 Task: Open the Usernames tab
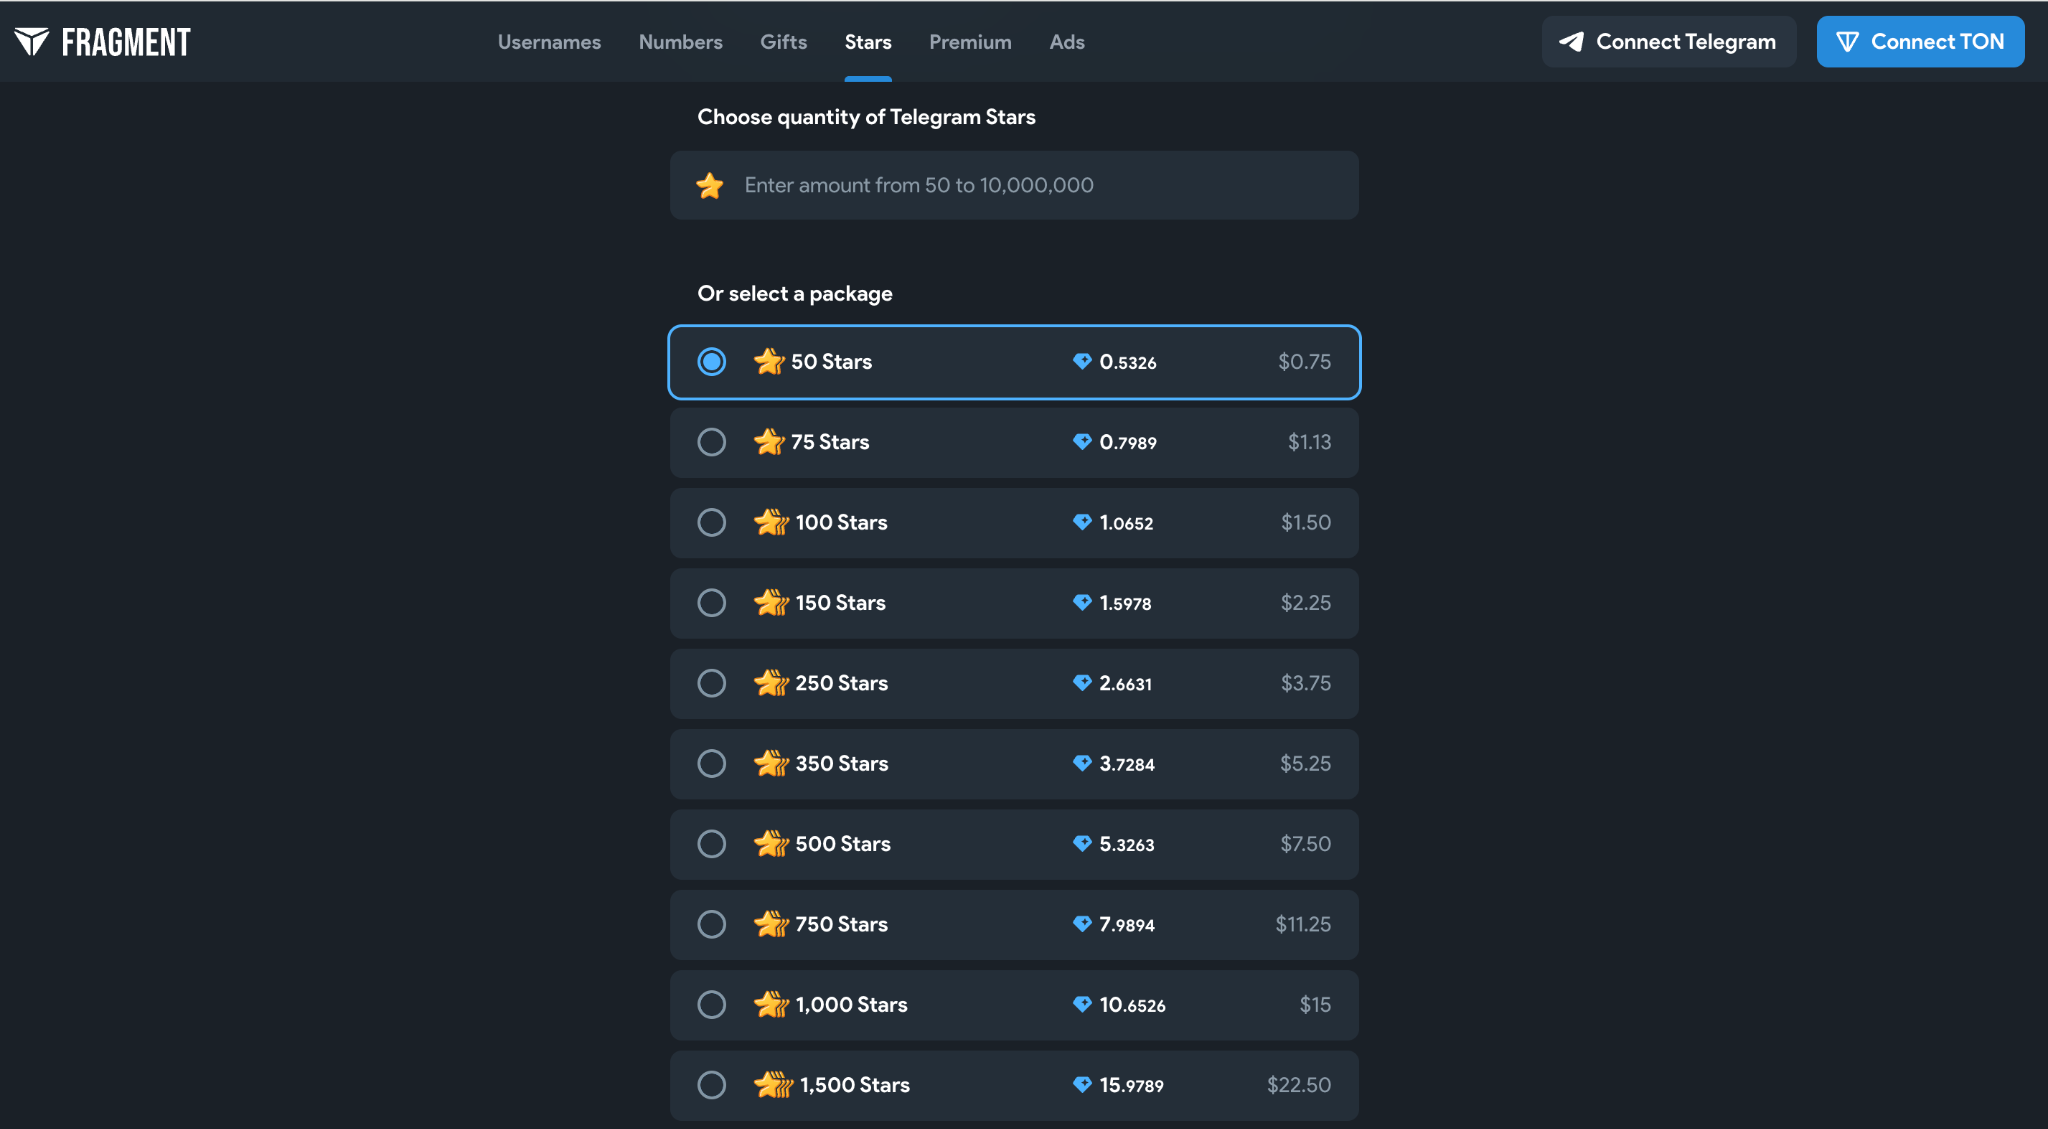pos(549,42)
